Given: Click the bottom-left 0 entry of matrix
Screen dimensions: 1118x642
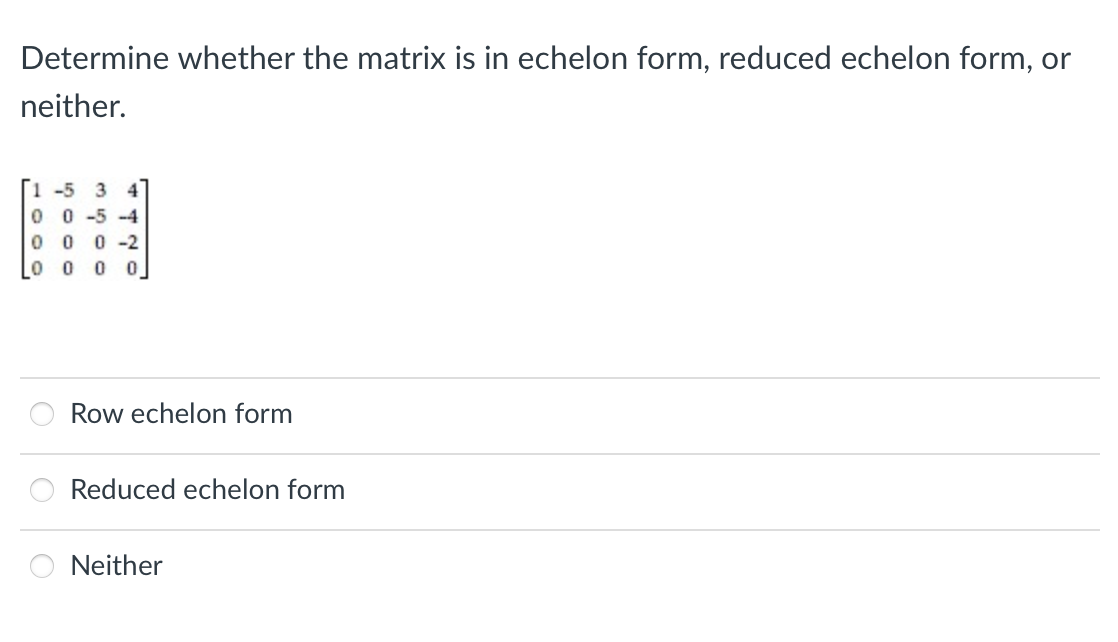Looking at the screenshot, I should click(37, 269).
